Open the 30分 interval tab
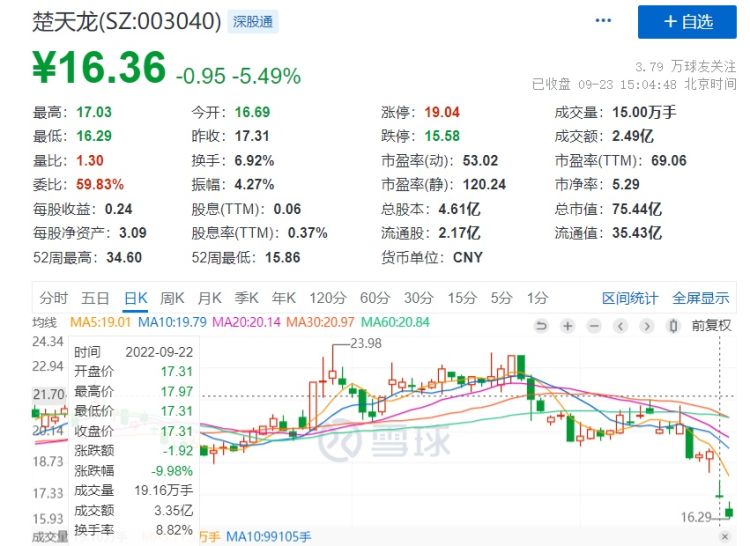750x546 pixels. click(419, 298)
